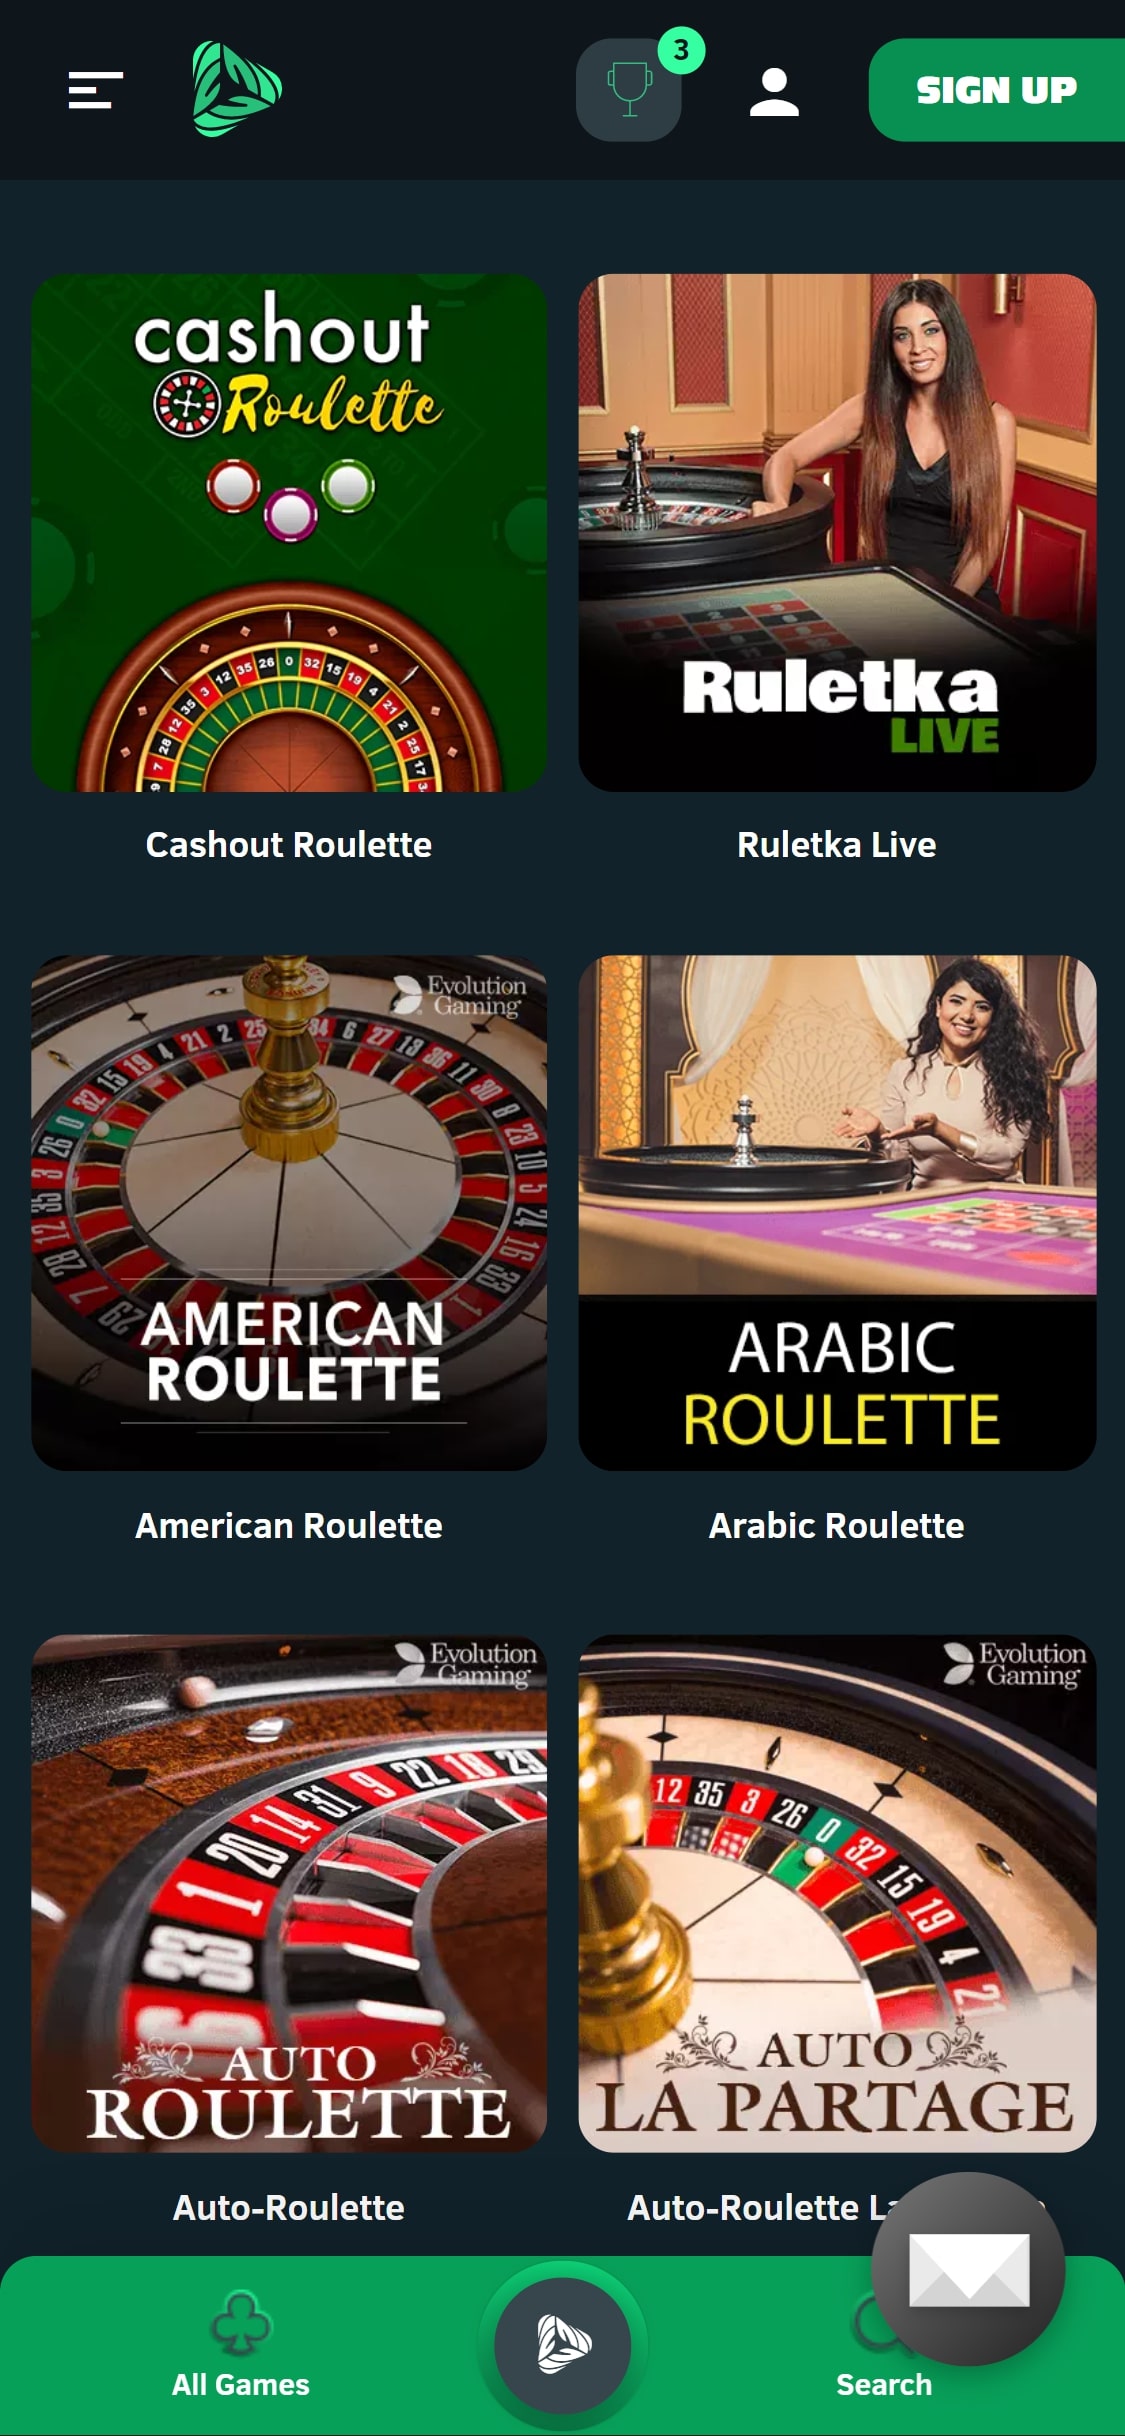1125x2436 pixels.
Task: Tap the All Games club icon
Action: 241,2322
